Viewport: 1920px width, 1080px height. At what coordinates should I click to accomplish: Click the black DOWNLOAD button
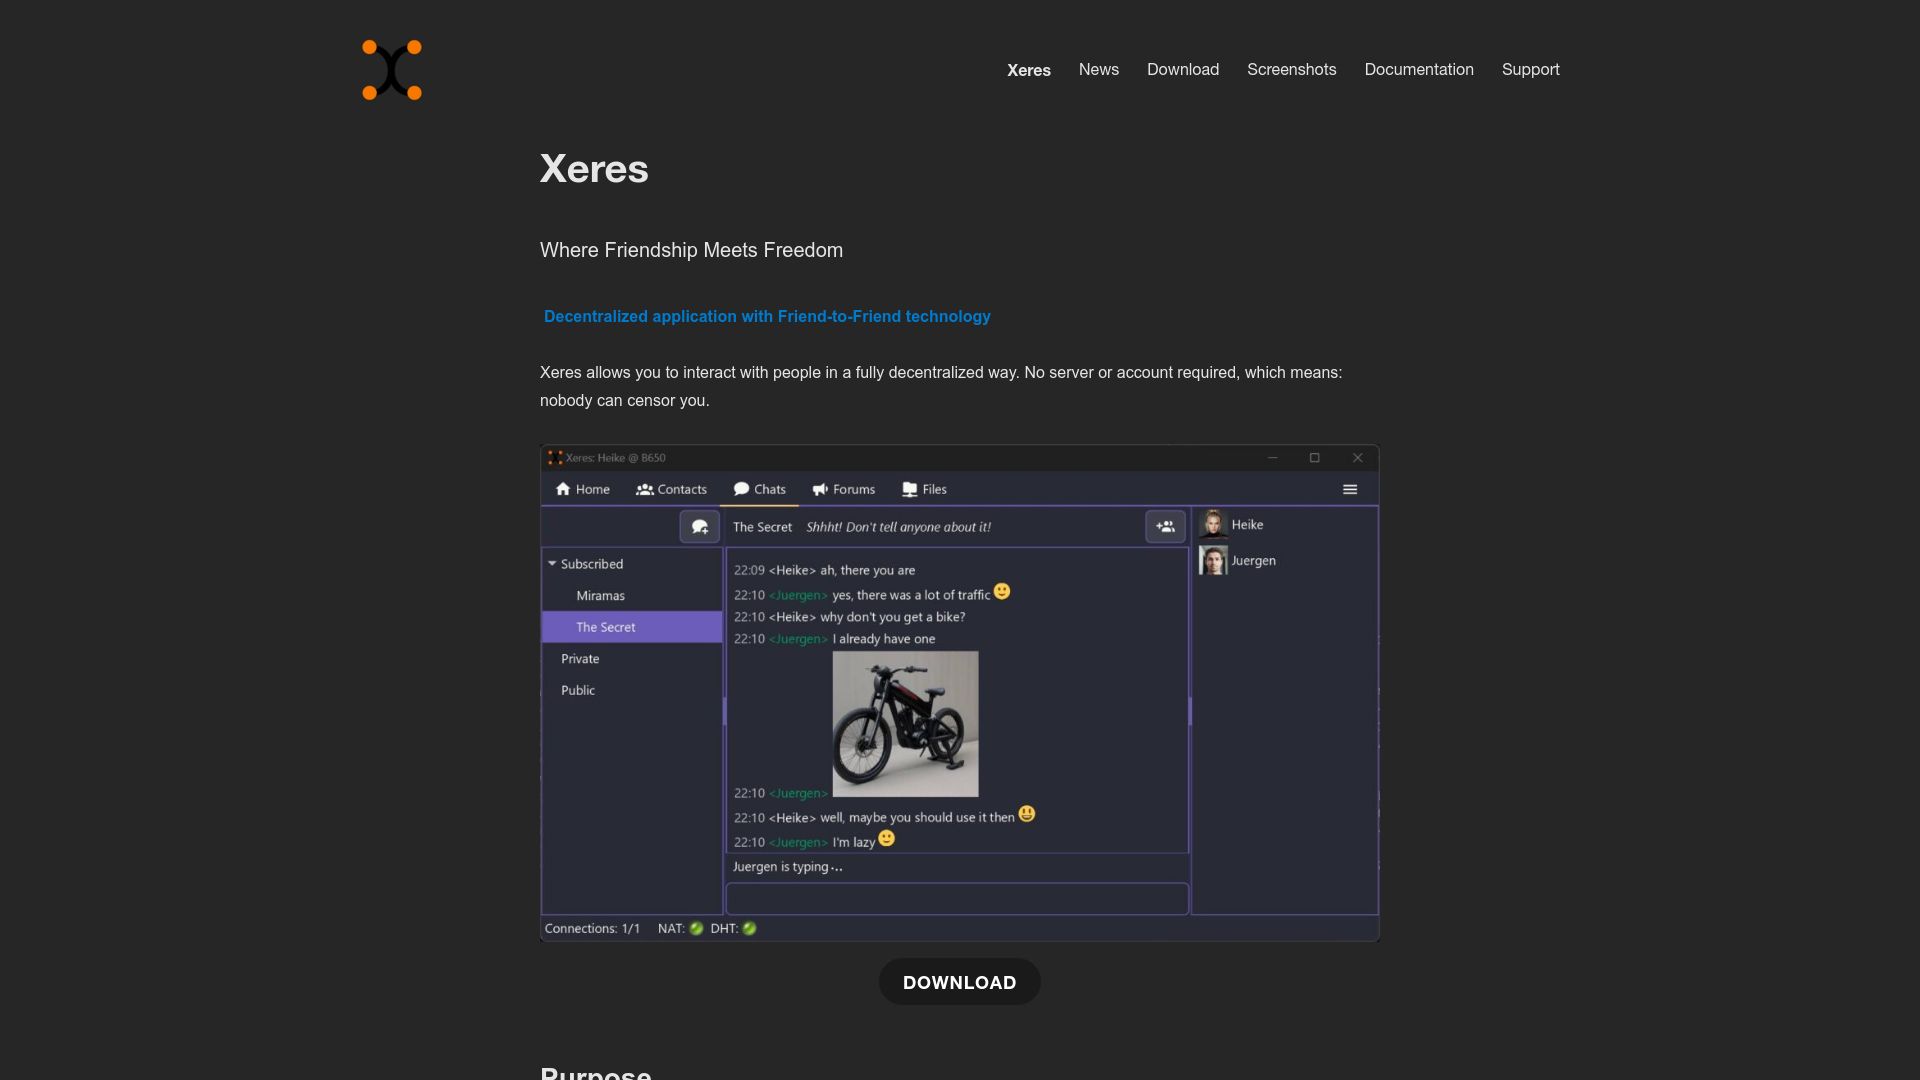click(959, 982)
